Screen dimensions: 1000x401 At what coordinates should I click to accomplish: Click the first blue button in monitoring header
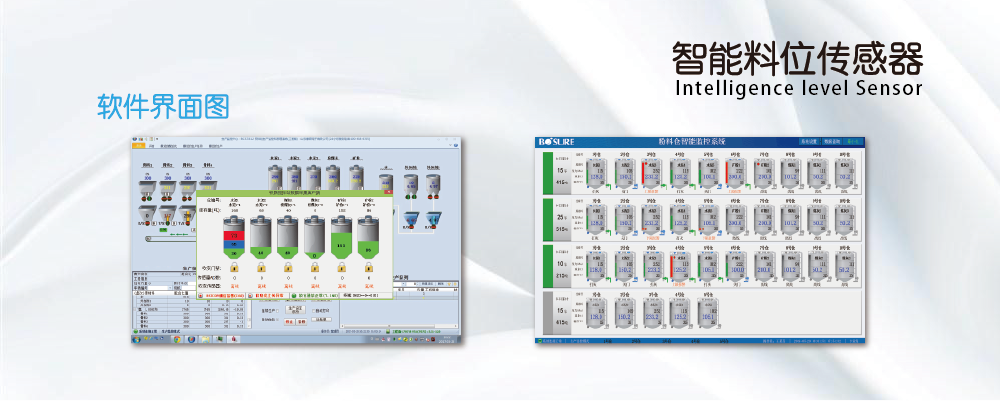809,142
